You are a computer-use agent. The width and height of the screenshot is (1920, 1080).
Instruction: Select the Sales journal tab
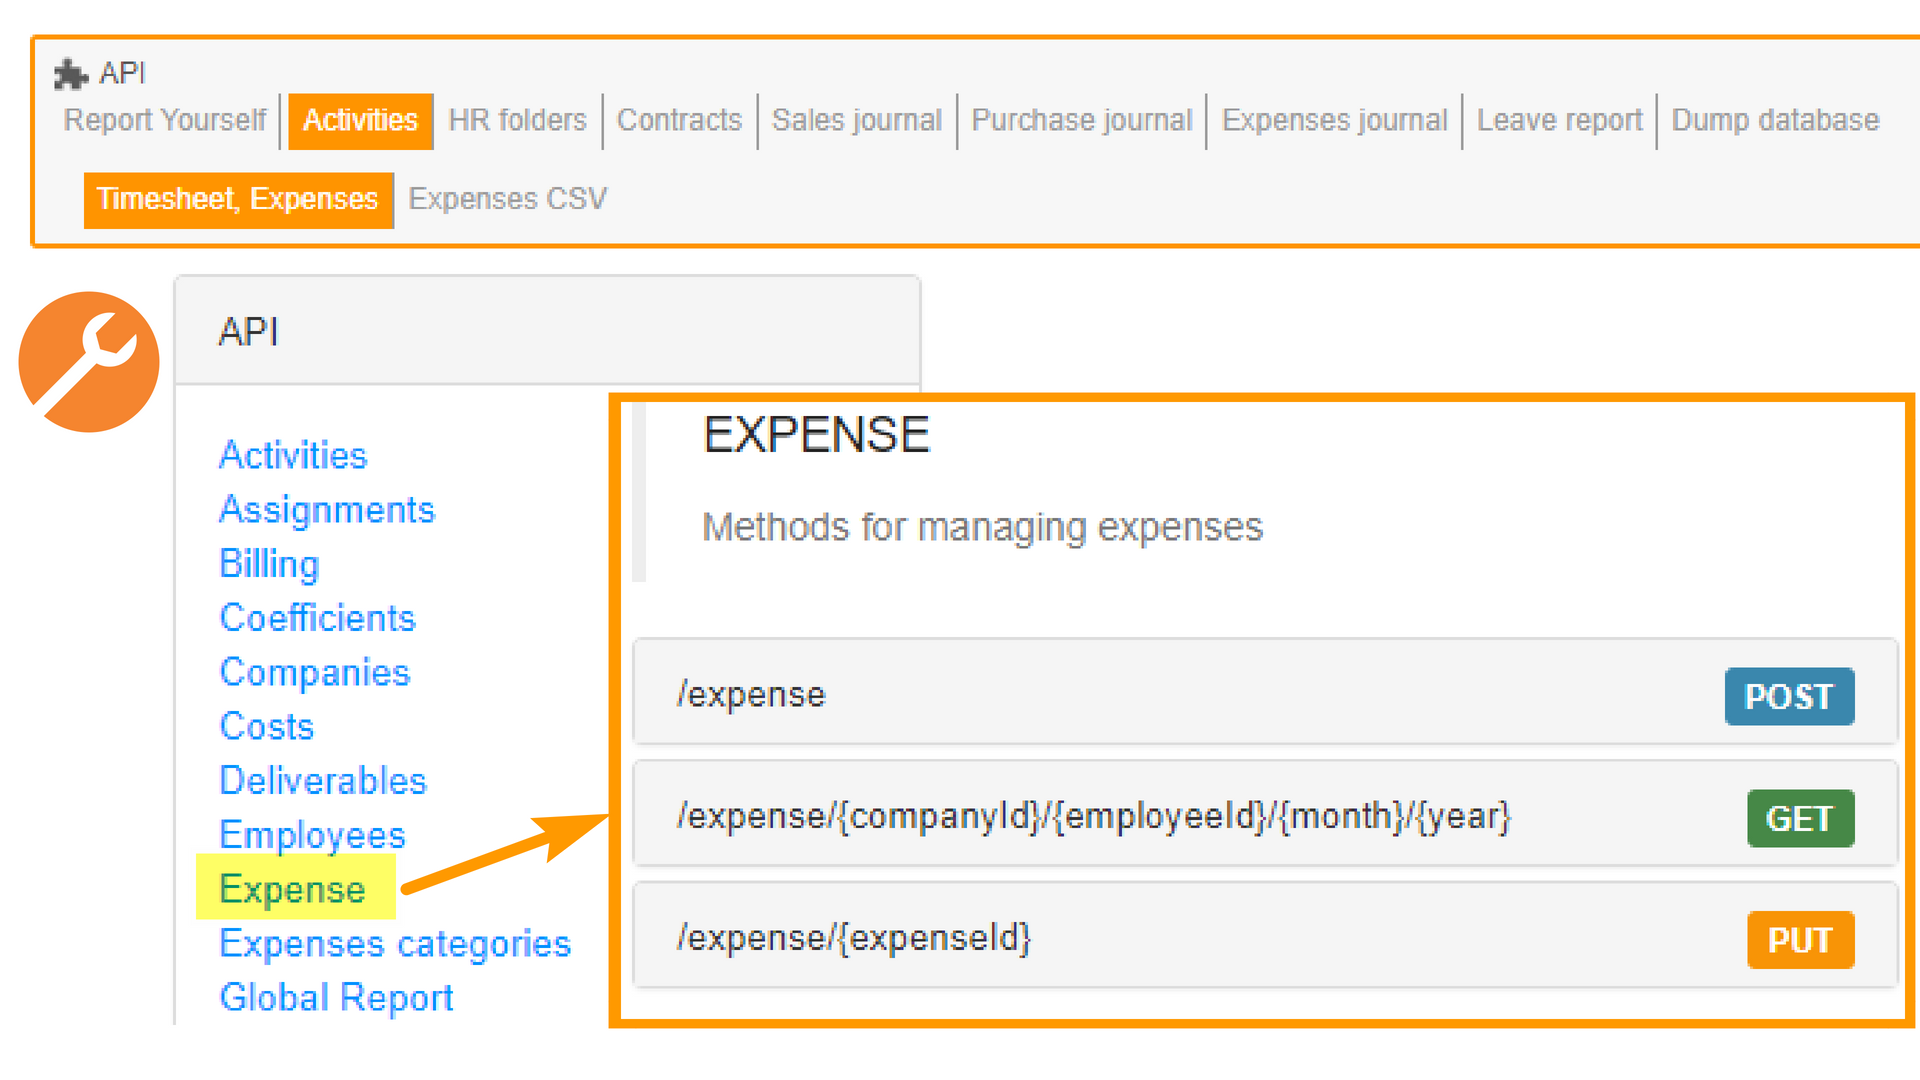click(856, 121)
